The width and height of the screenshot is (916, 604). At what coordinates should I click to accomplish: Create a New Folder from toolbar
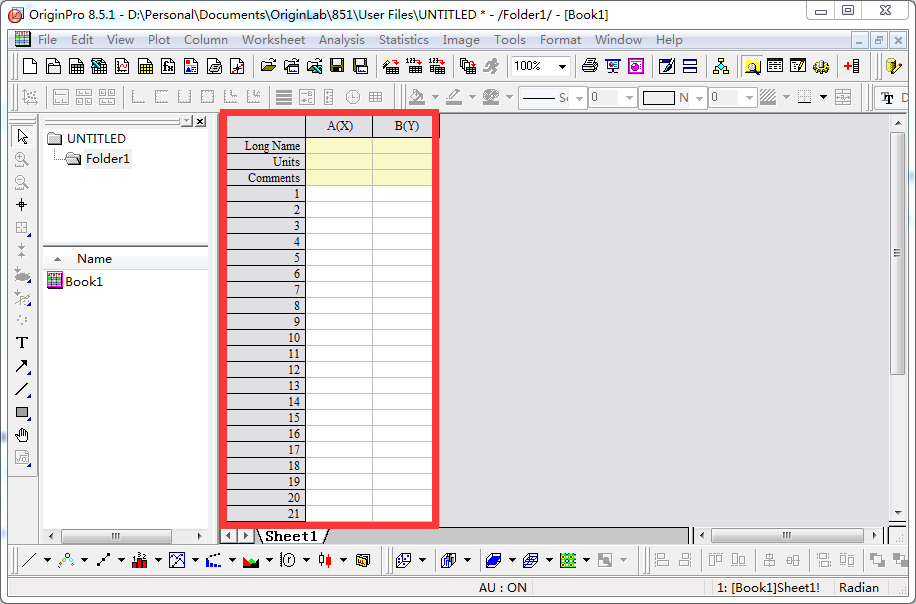pyautogui.click(x=53, y=66)
